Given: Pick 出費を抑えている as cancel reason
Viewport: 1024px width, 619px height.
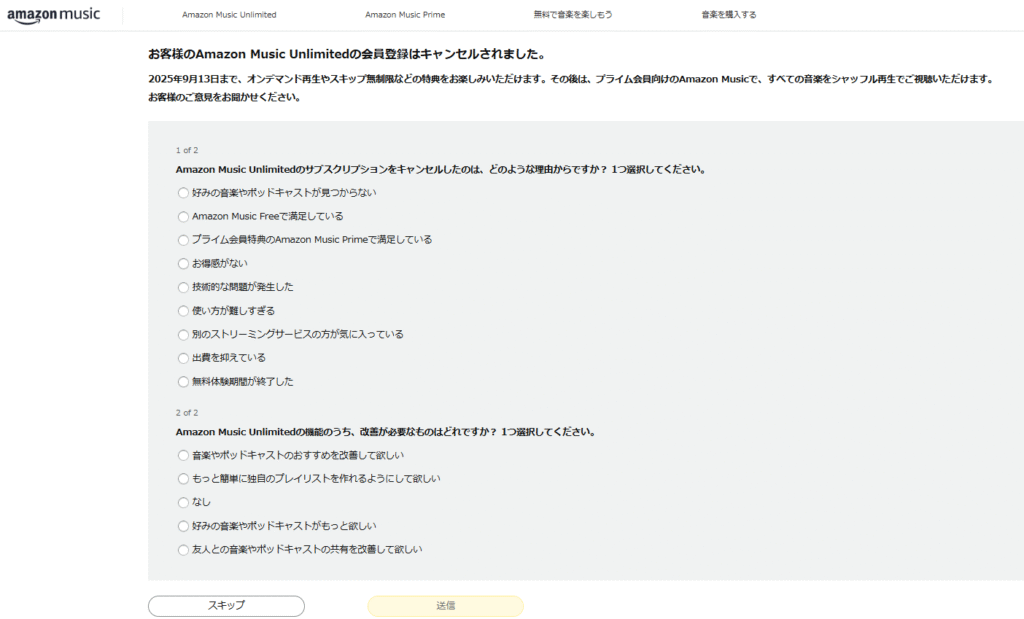Looking at the screenshot, I should 184,358.
